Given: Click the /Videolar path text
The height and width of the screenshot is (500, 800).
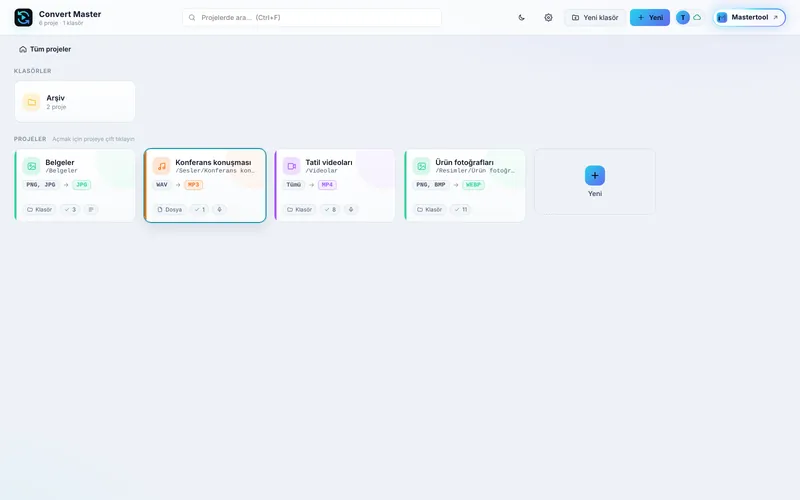Looking at the screenshot, I should 321,170.
